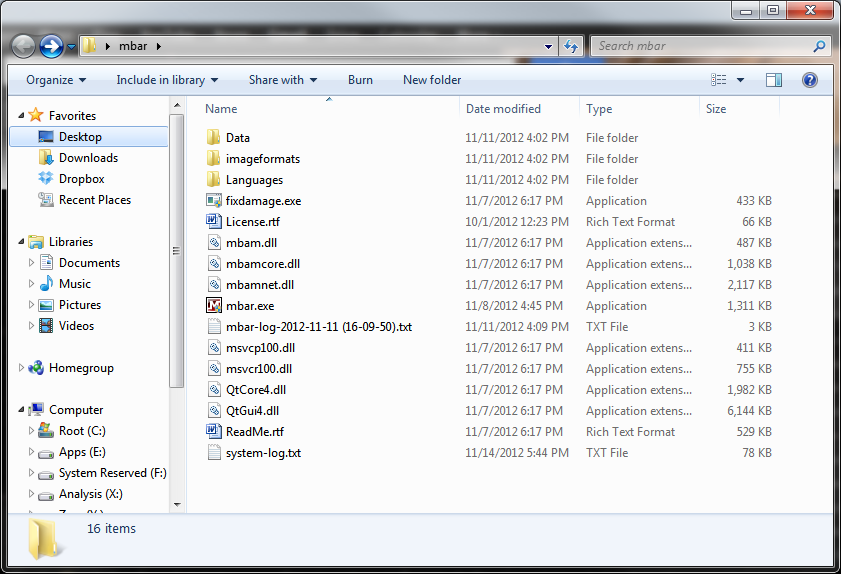Select the fixdamage.exe file icon

[x=213, y=201]
